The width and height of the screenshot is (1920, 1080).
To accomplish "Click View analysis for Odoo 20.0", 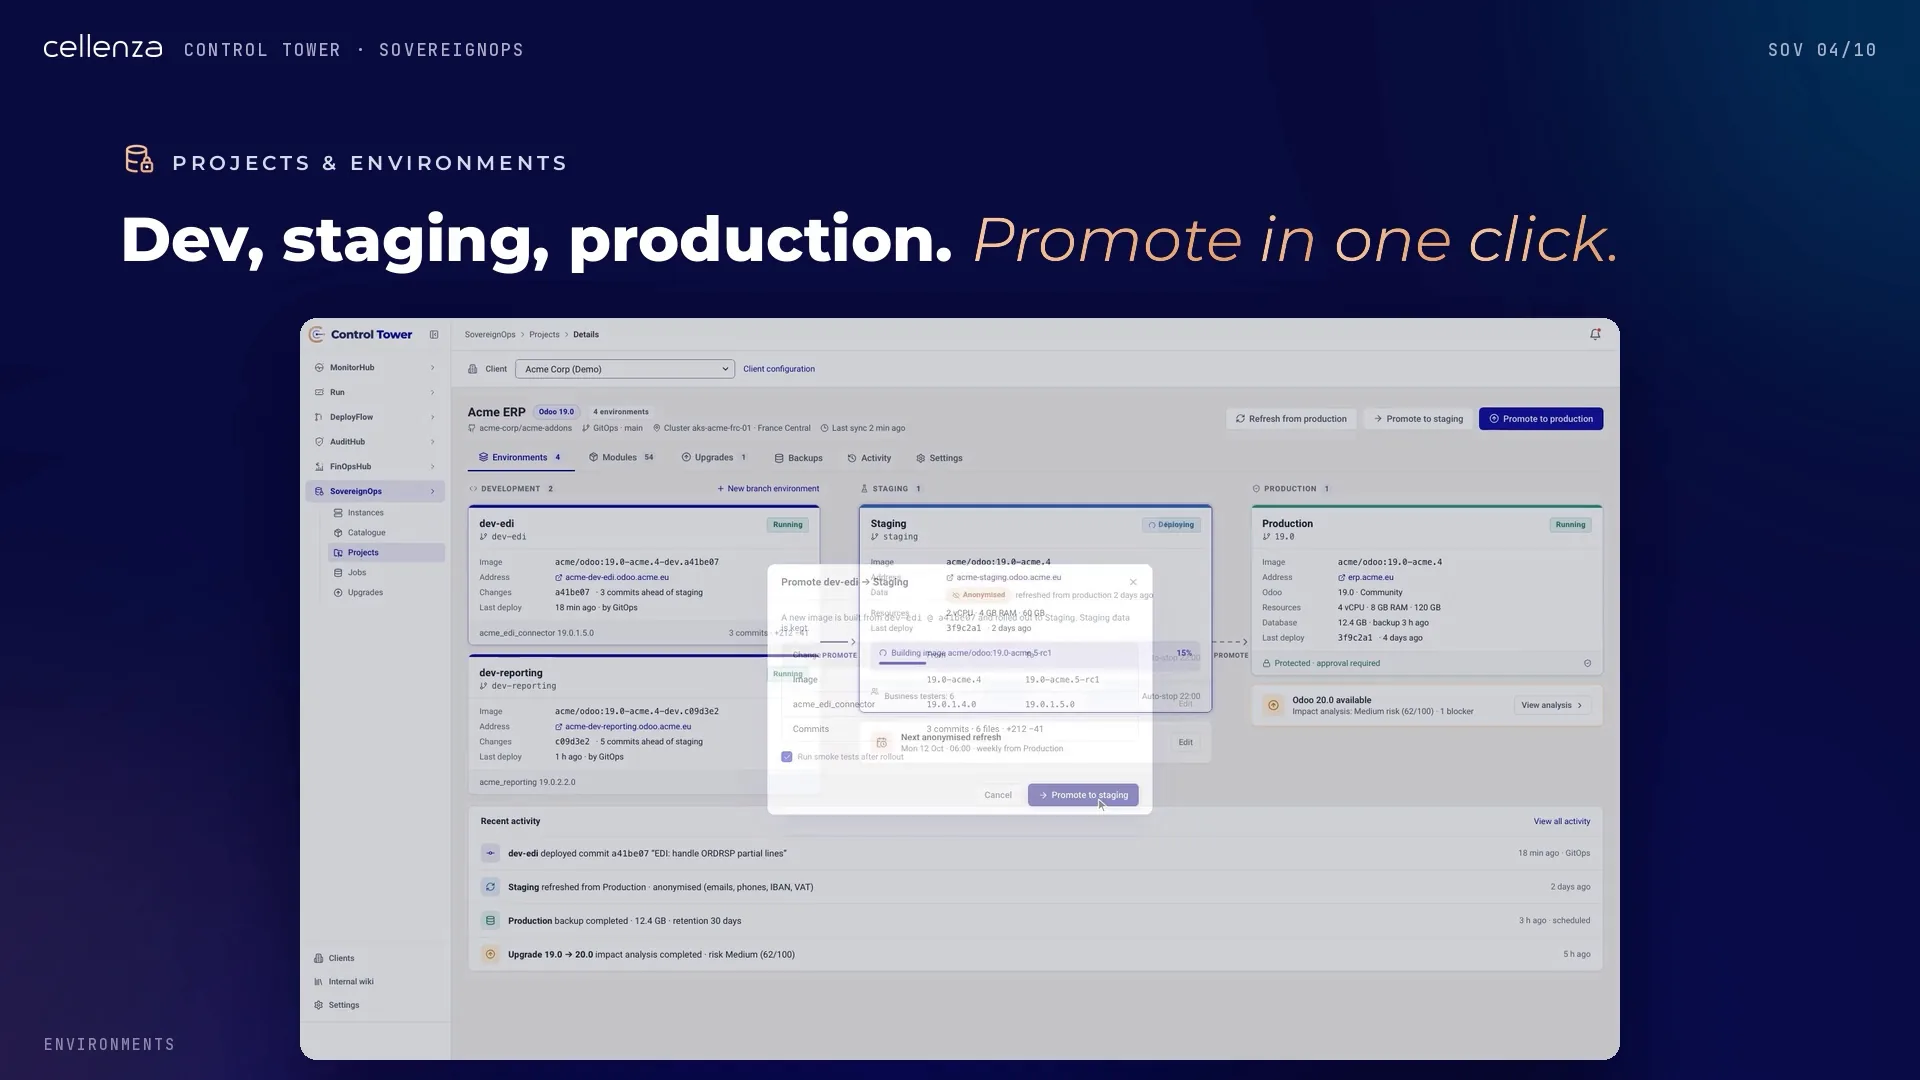I will 1552,706.
